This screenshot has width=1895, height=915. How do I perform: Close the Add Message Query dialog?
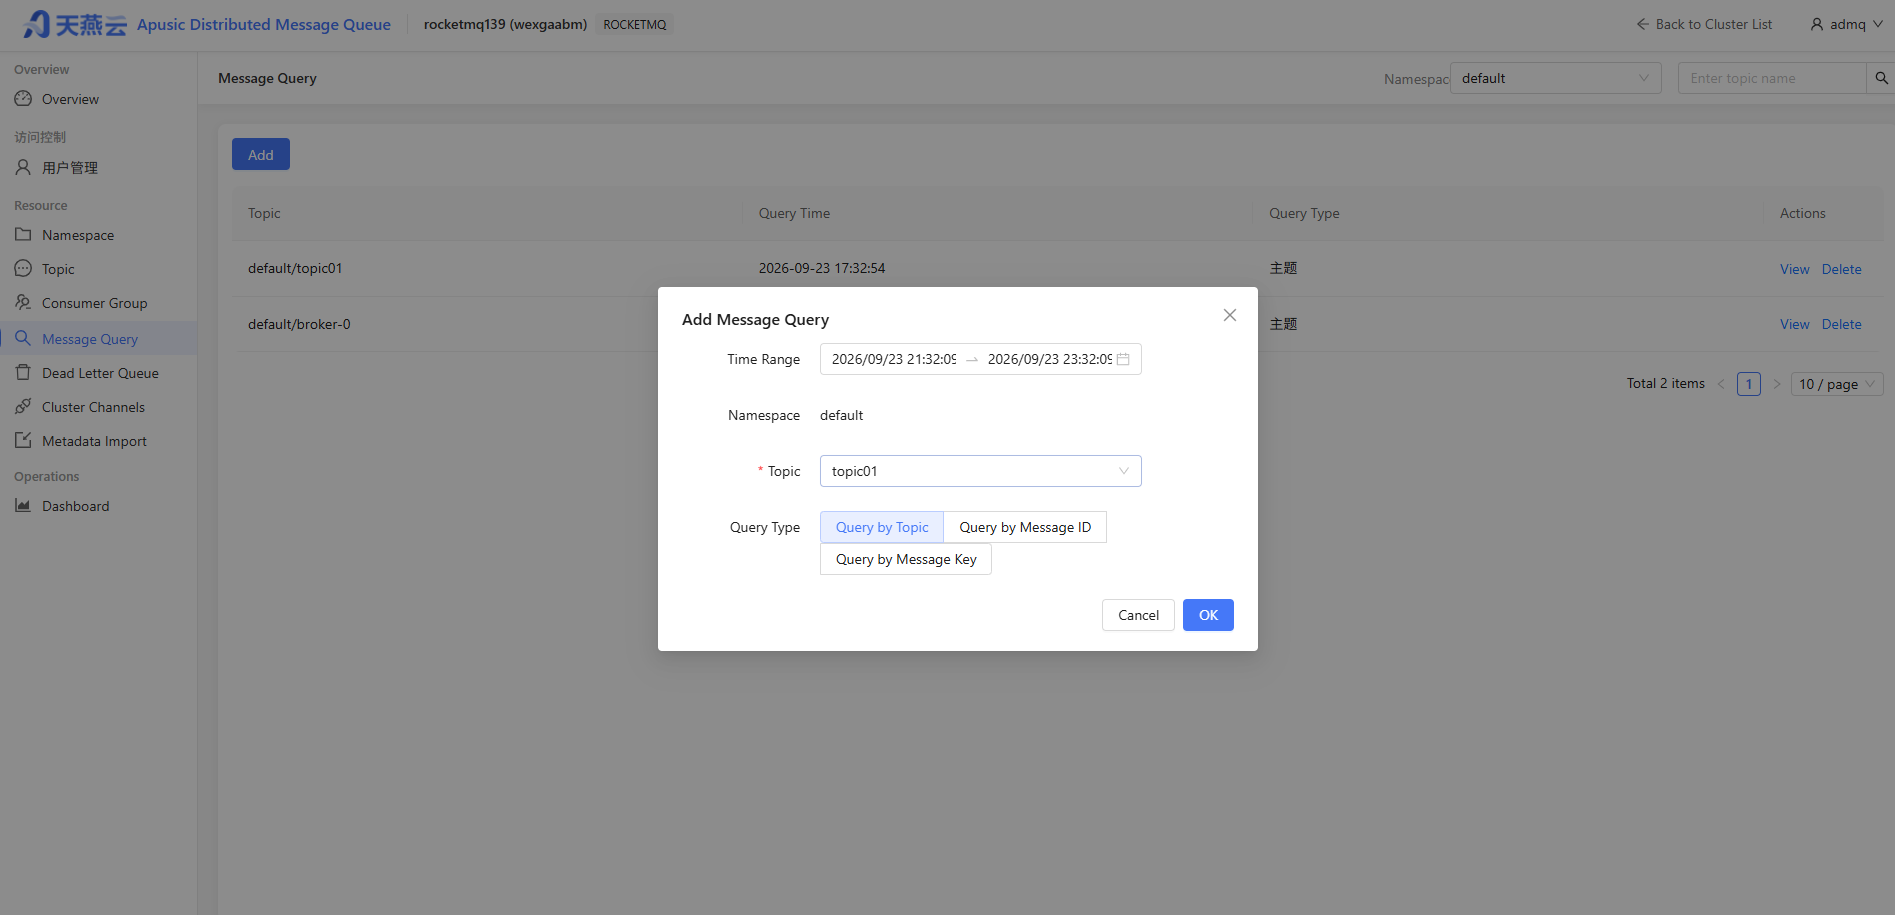click(x=1230, y=315)
